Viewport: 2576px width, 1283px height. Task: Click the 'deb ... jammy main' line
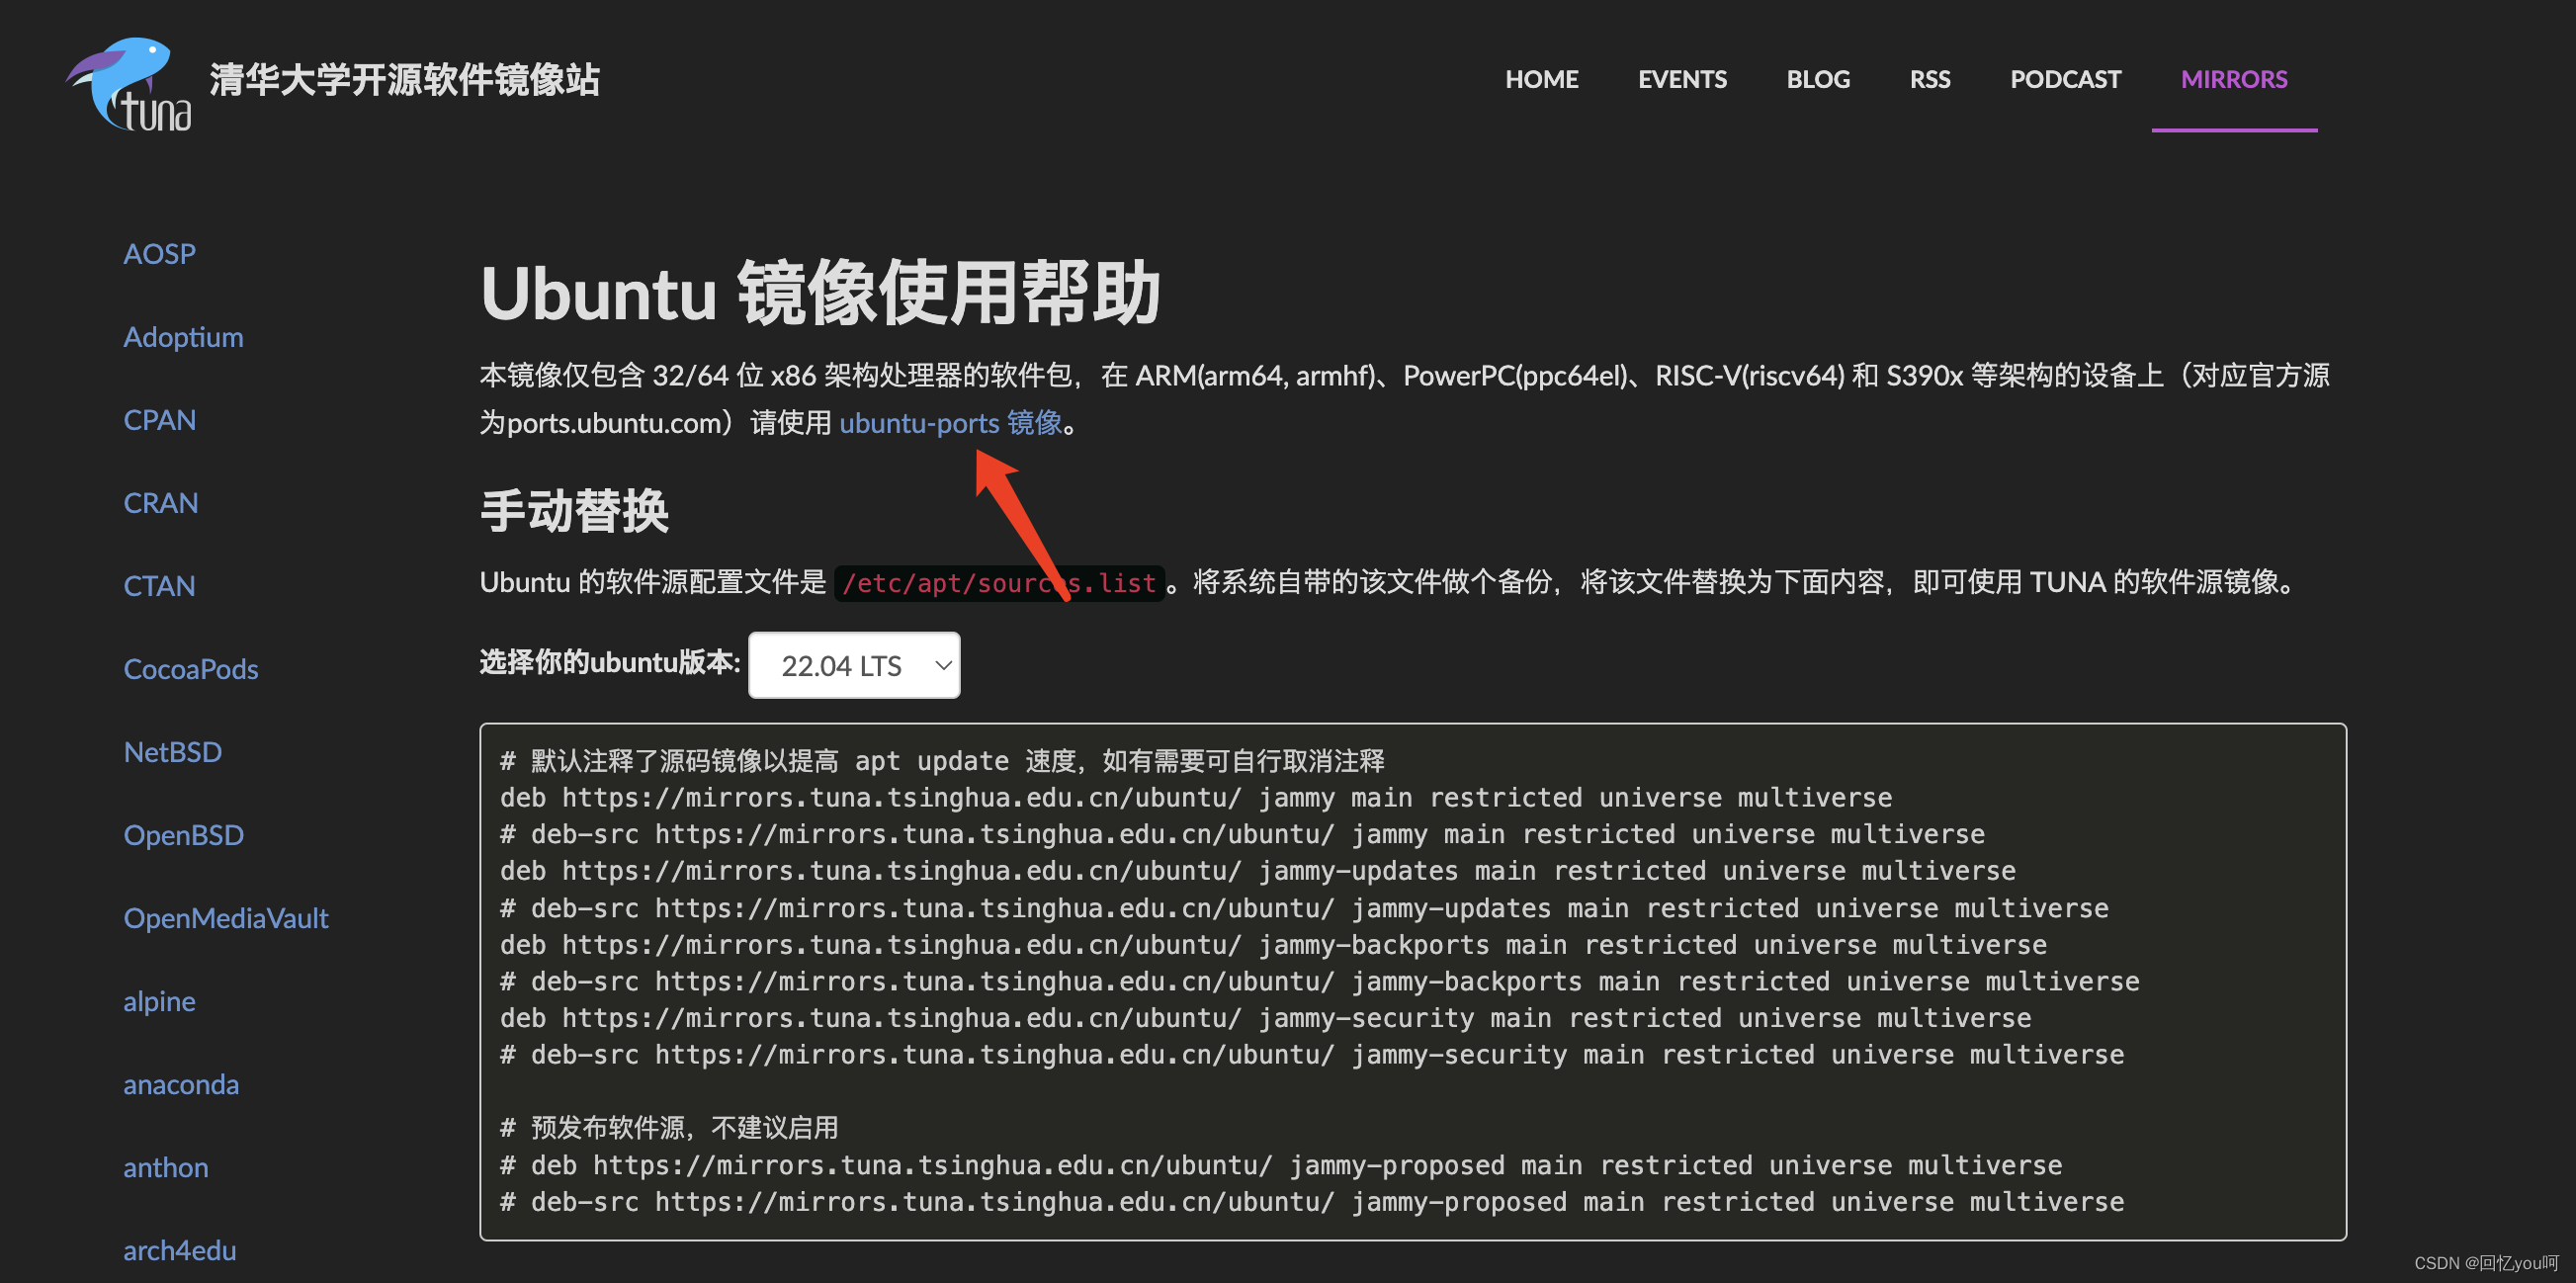pos(1196,798)
